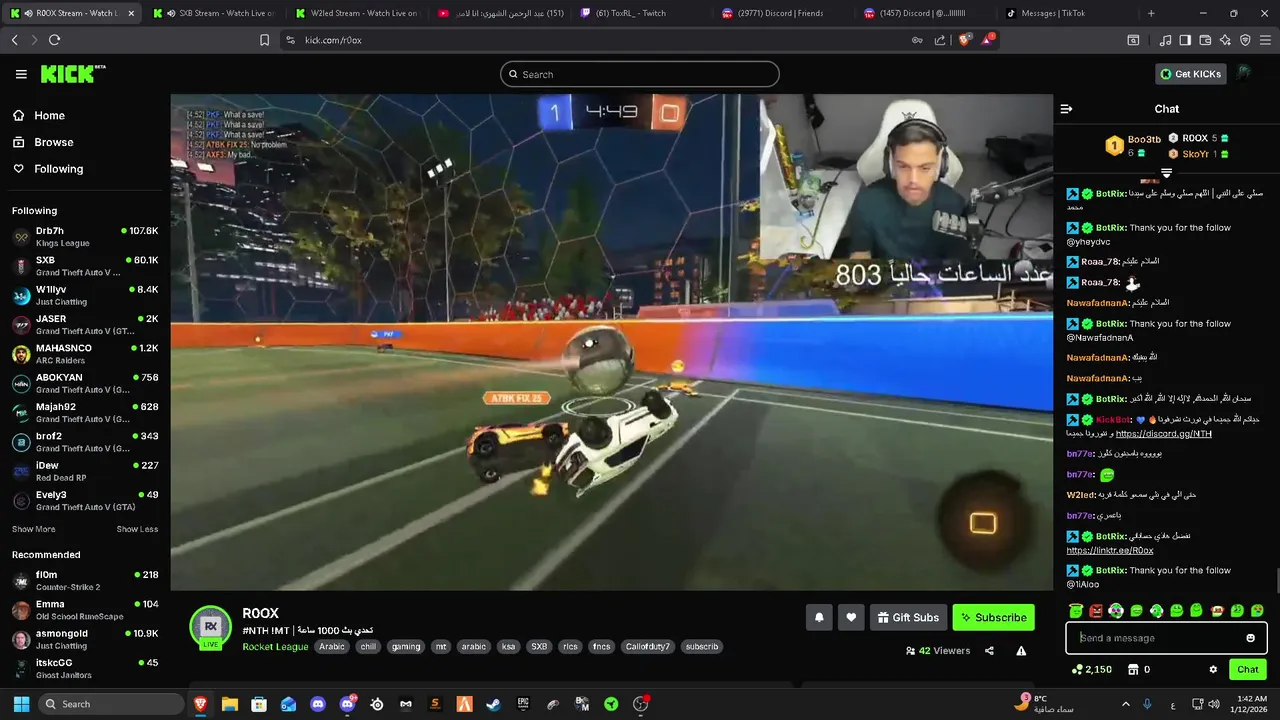The height and width of the screenshot is (720, 1280).
Task: Open the system tray hidden icons chevron
Action: (x=1125, y=704)
